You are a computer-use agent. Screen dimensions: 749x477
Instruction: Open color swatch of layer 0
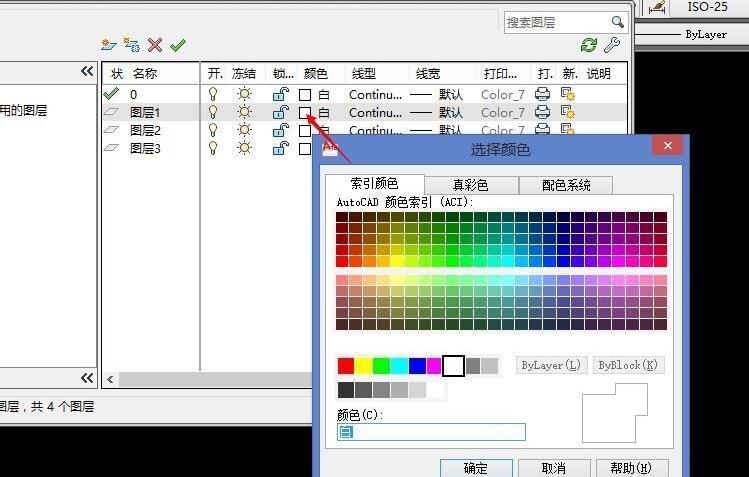click(x=305, y=95)
